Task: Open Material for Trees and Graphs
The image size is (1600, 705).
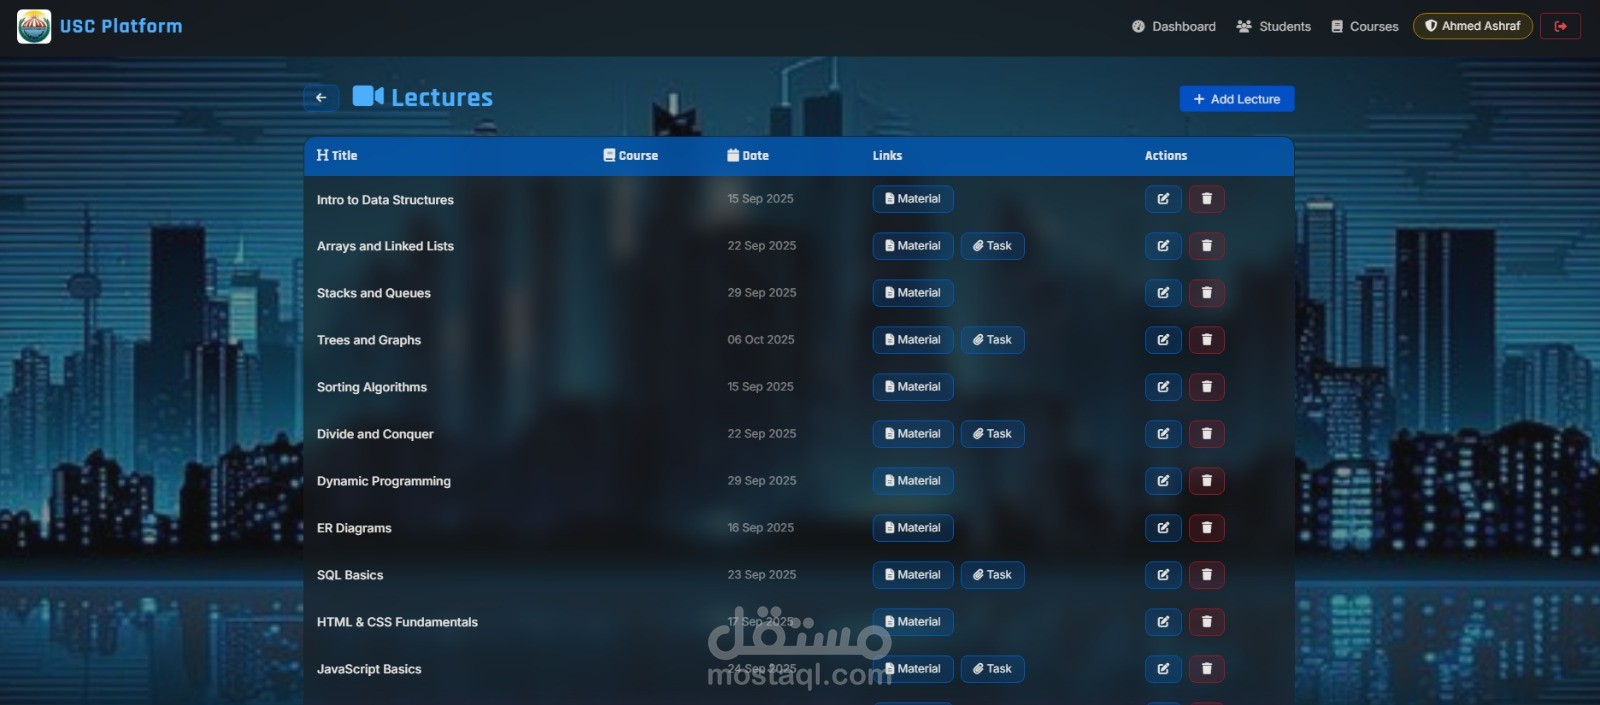Action: (x=913, y=340)
